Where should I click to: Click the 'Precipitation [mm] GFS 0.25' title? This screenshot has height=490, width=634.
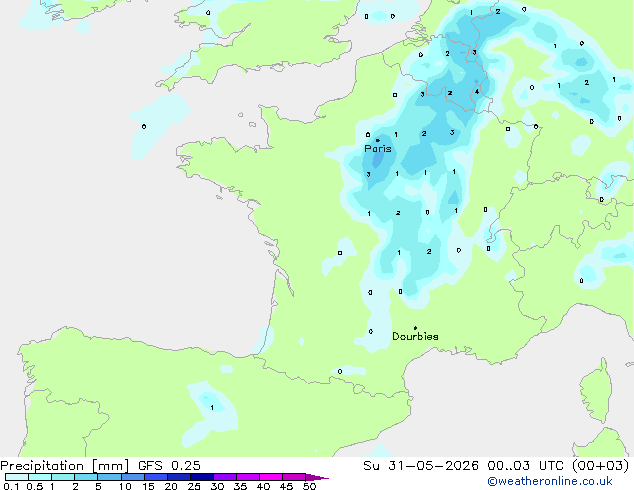tap(100, 466)
